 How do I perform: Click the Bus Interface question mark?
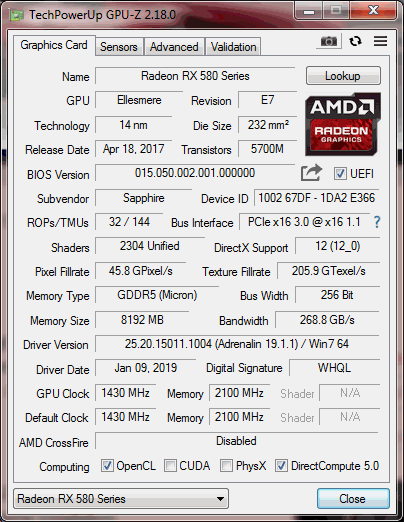[x=377, y=222]
